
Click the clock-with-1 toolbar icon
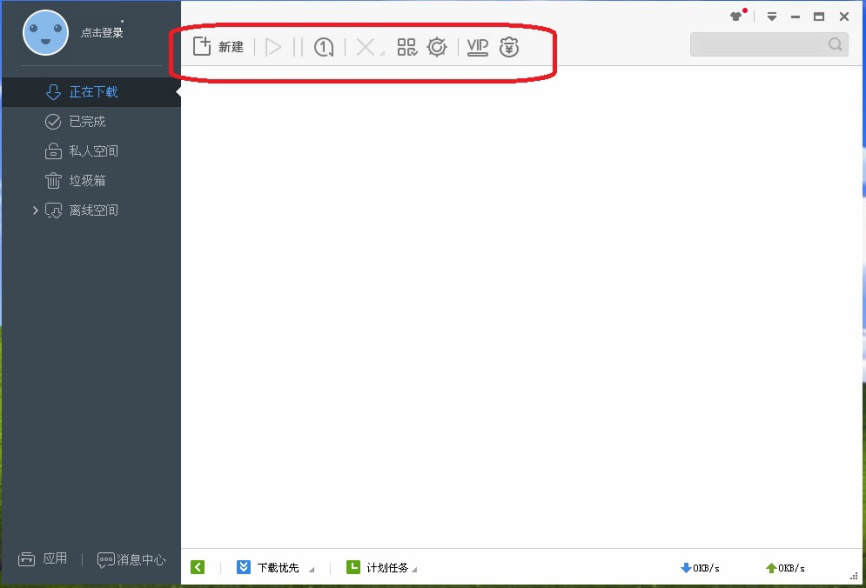[324, 47]
